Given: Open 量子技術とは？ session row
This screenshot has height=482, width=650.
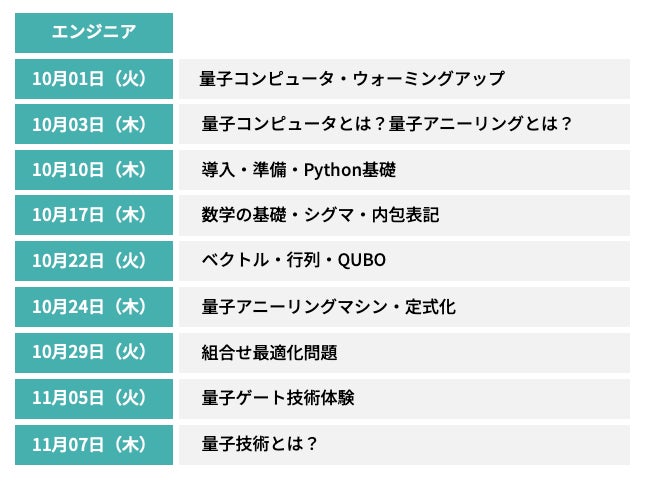Looking at the screenshot, I should coord(405,444).
